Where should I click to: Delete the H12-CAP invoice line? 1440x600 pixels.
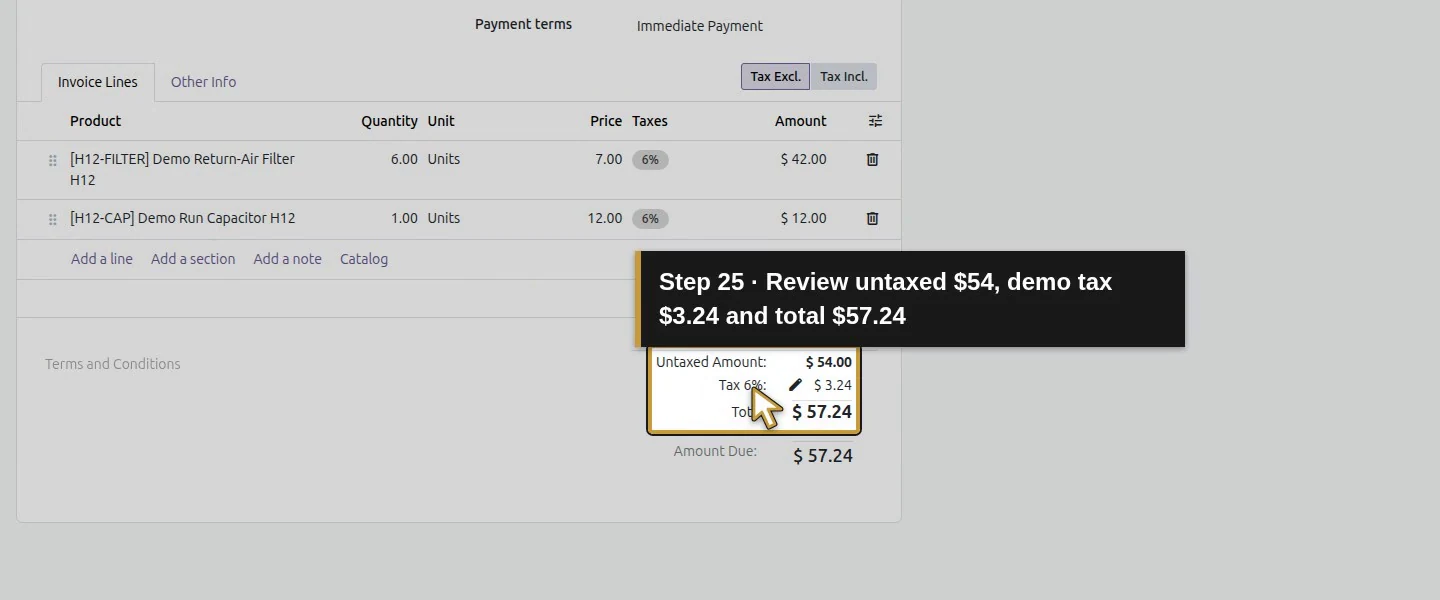[872, 218]
